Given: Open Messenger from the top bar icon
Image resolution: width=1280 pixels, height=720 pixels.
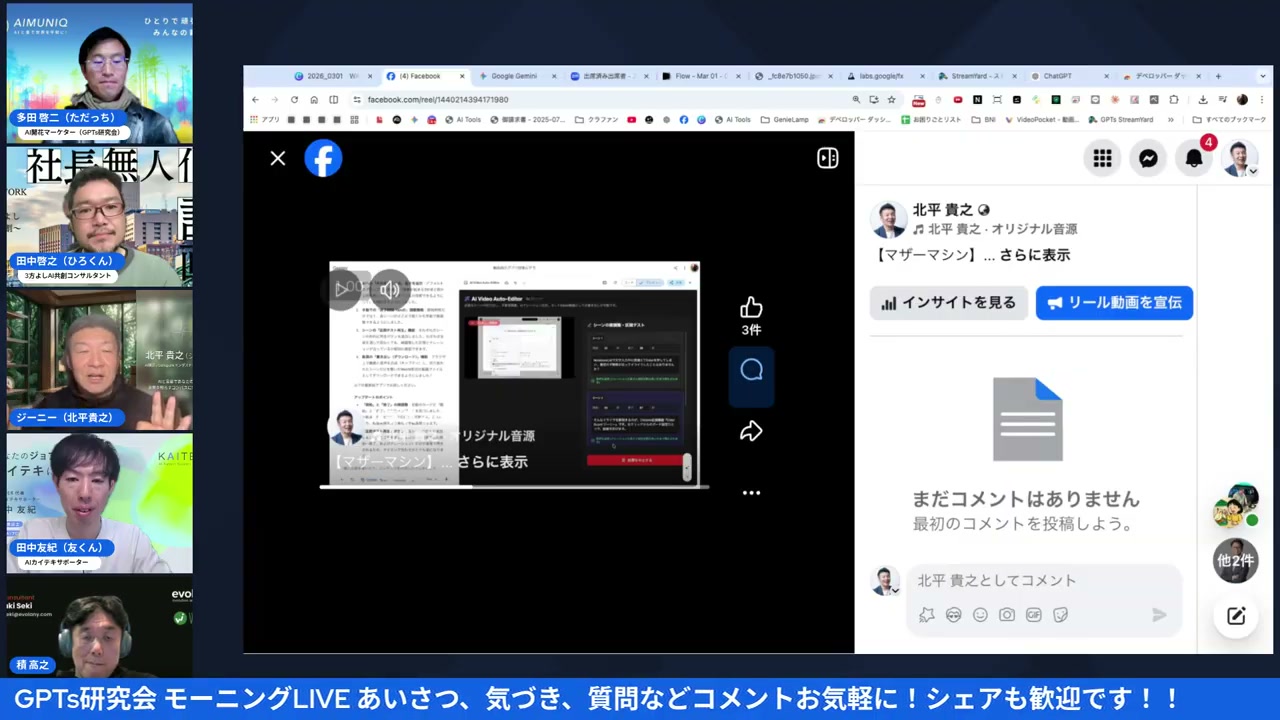Looking at the screenshot, I should pyautogui.click(x=1148, y=158).
